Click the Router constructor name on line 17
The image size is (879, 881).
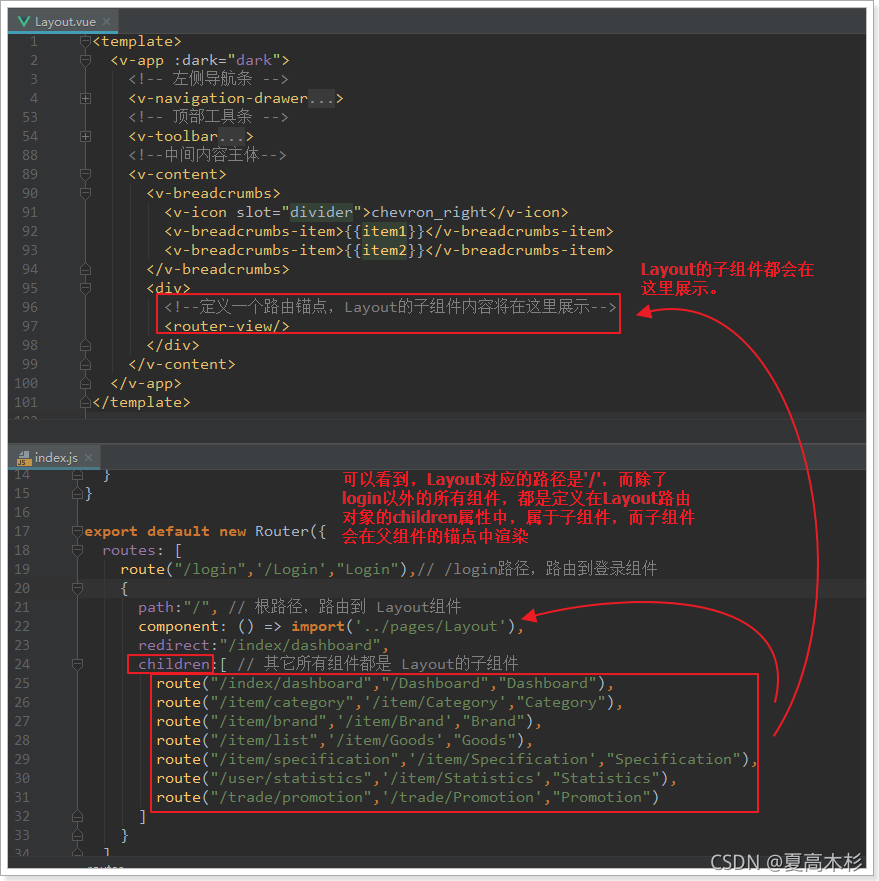pos(282,531)
